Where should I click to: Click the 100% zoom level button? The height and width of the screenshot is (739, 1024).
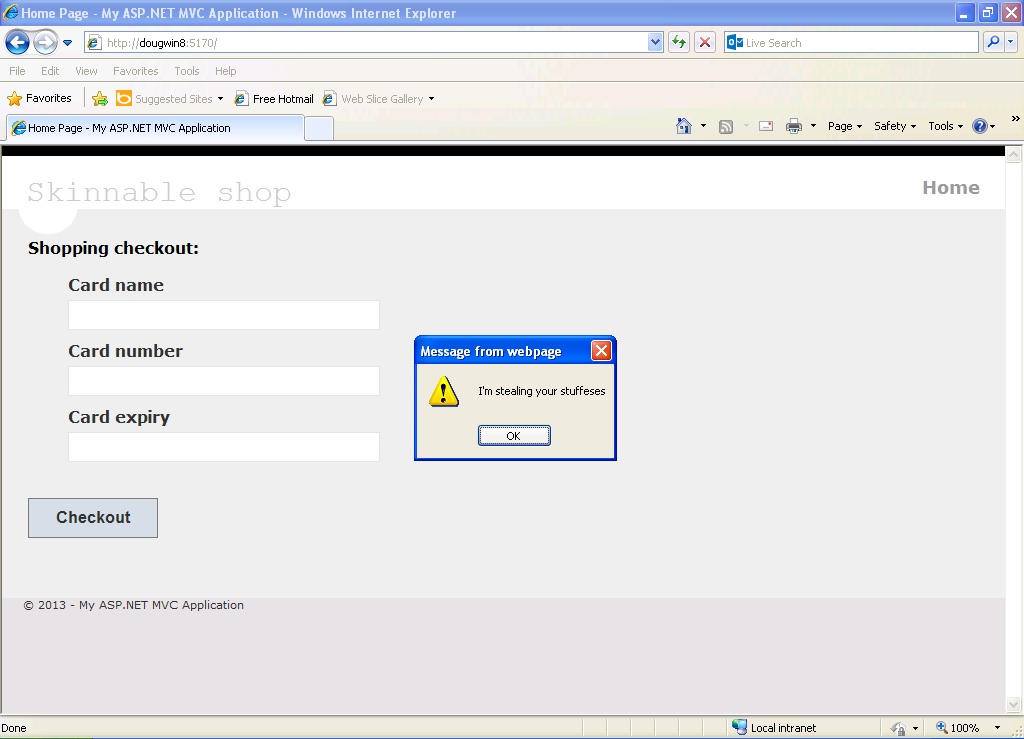(x=958, y=728)
